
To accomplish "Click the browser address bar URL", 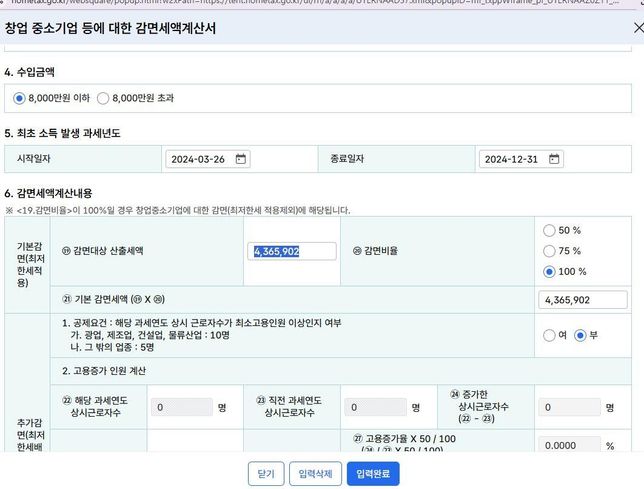I will (300, 4).
